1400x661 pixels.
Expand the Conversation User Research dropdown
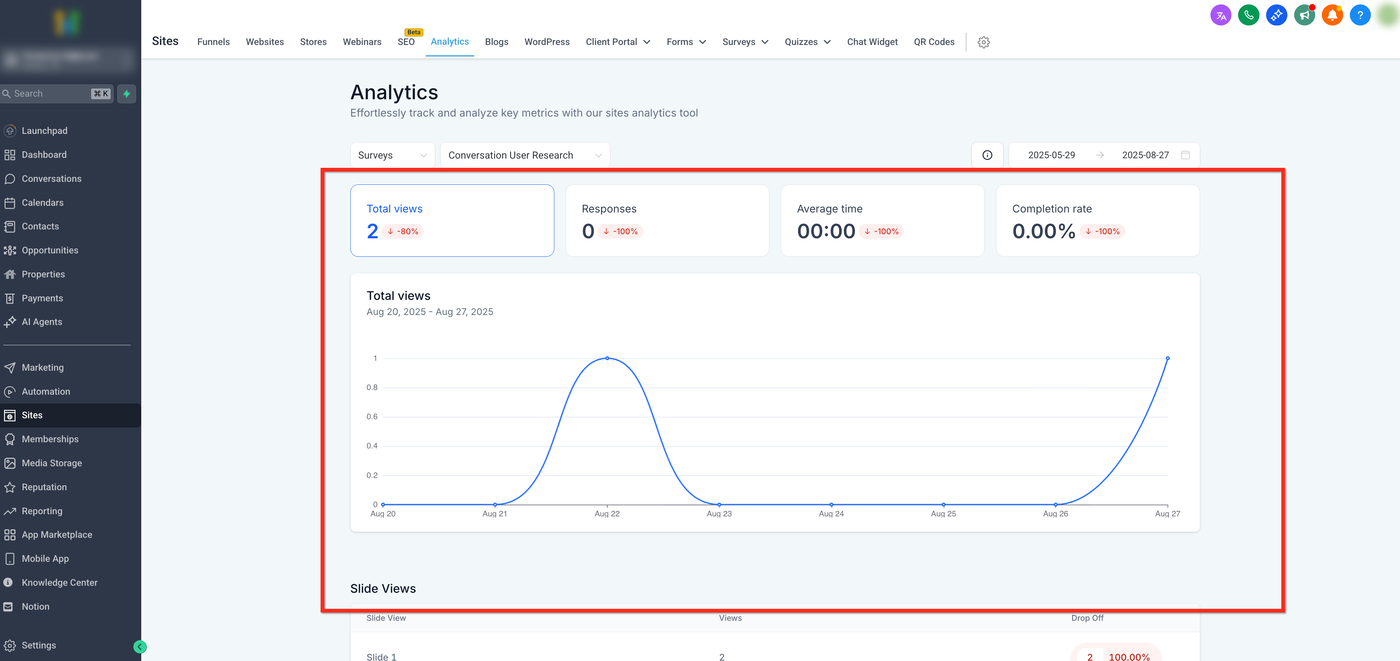(525, 155)
